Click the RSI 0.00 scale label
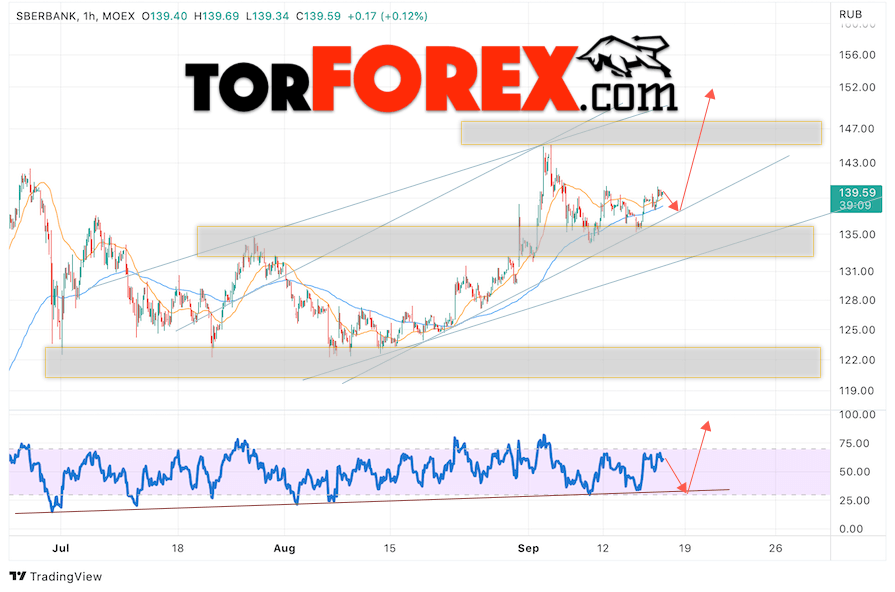 tap(851, 529)
